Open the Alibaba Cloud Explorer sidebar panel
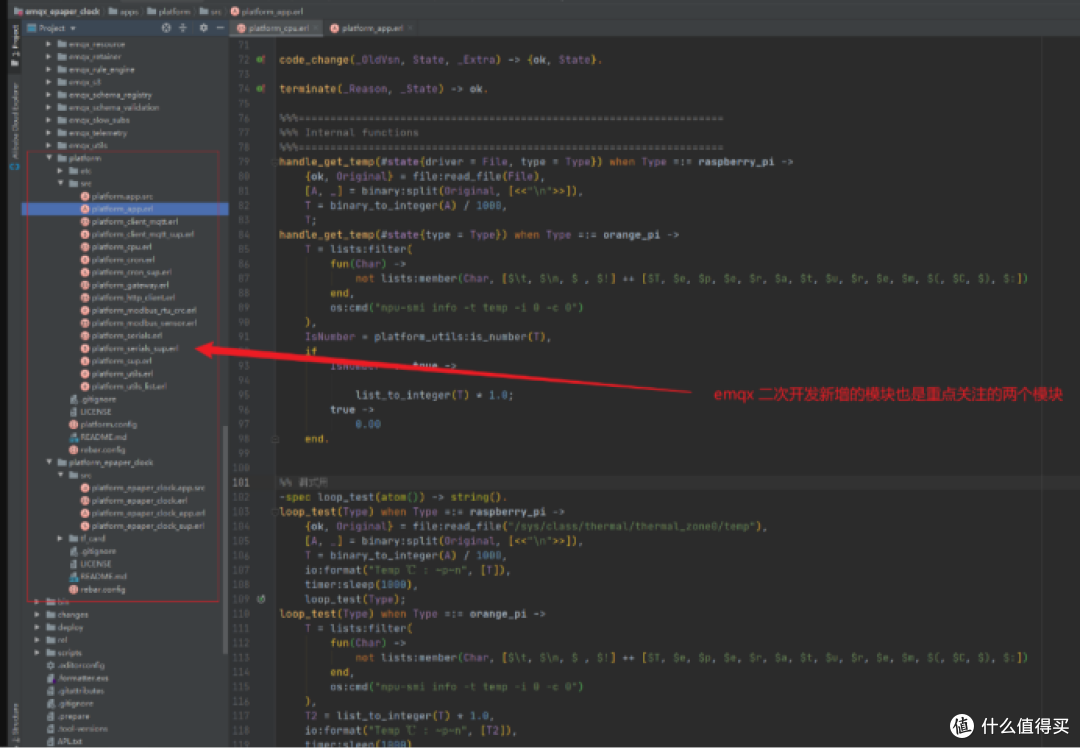 15,123
